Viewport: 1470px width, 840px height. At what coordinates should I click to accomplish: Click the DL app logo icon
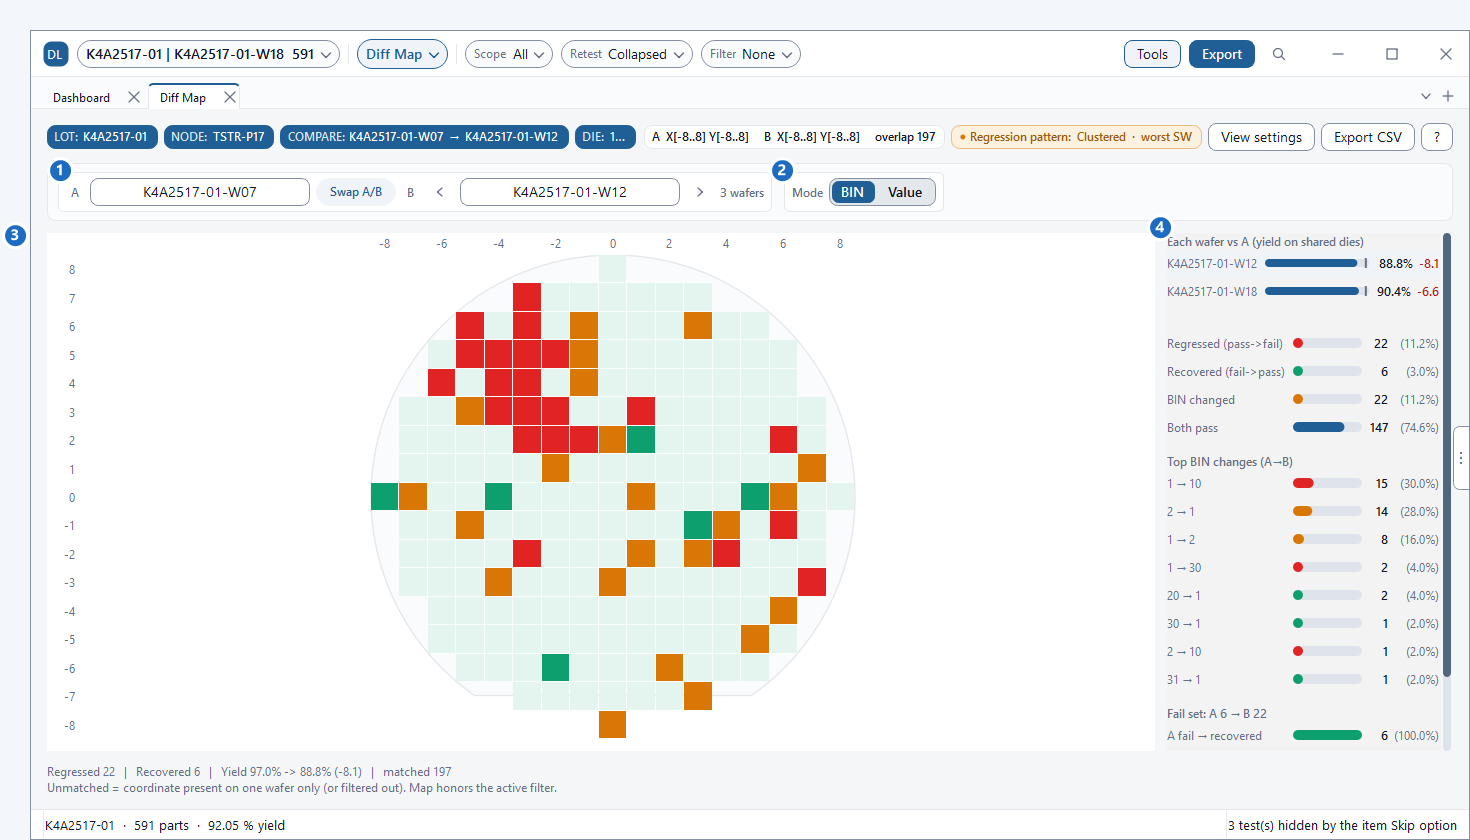pyautogui.click(x=55, y=54)
